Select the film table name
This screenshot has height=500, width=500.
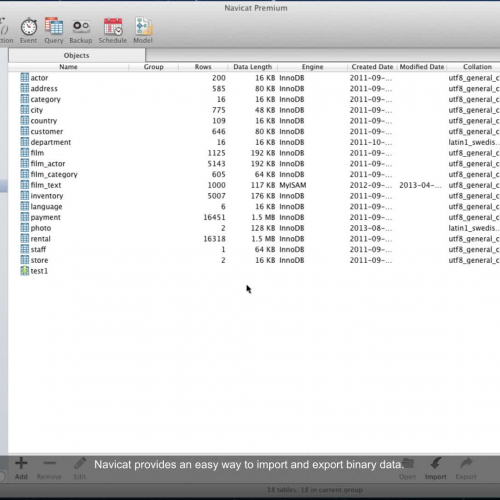(37, 153)
